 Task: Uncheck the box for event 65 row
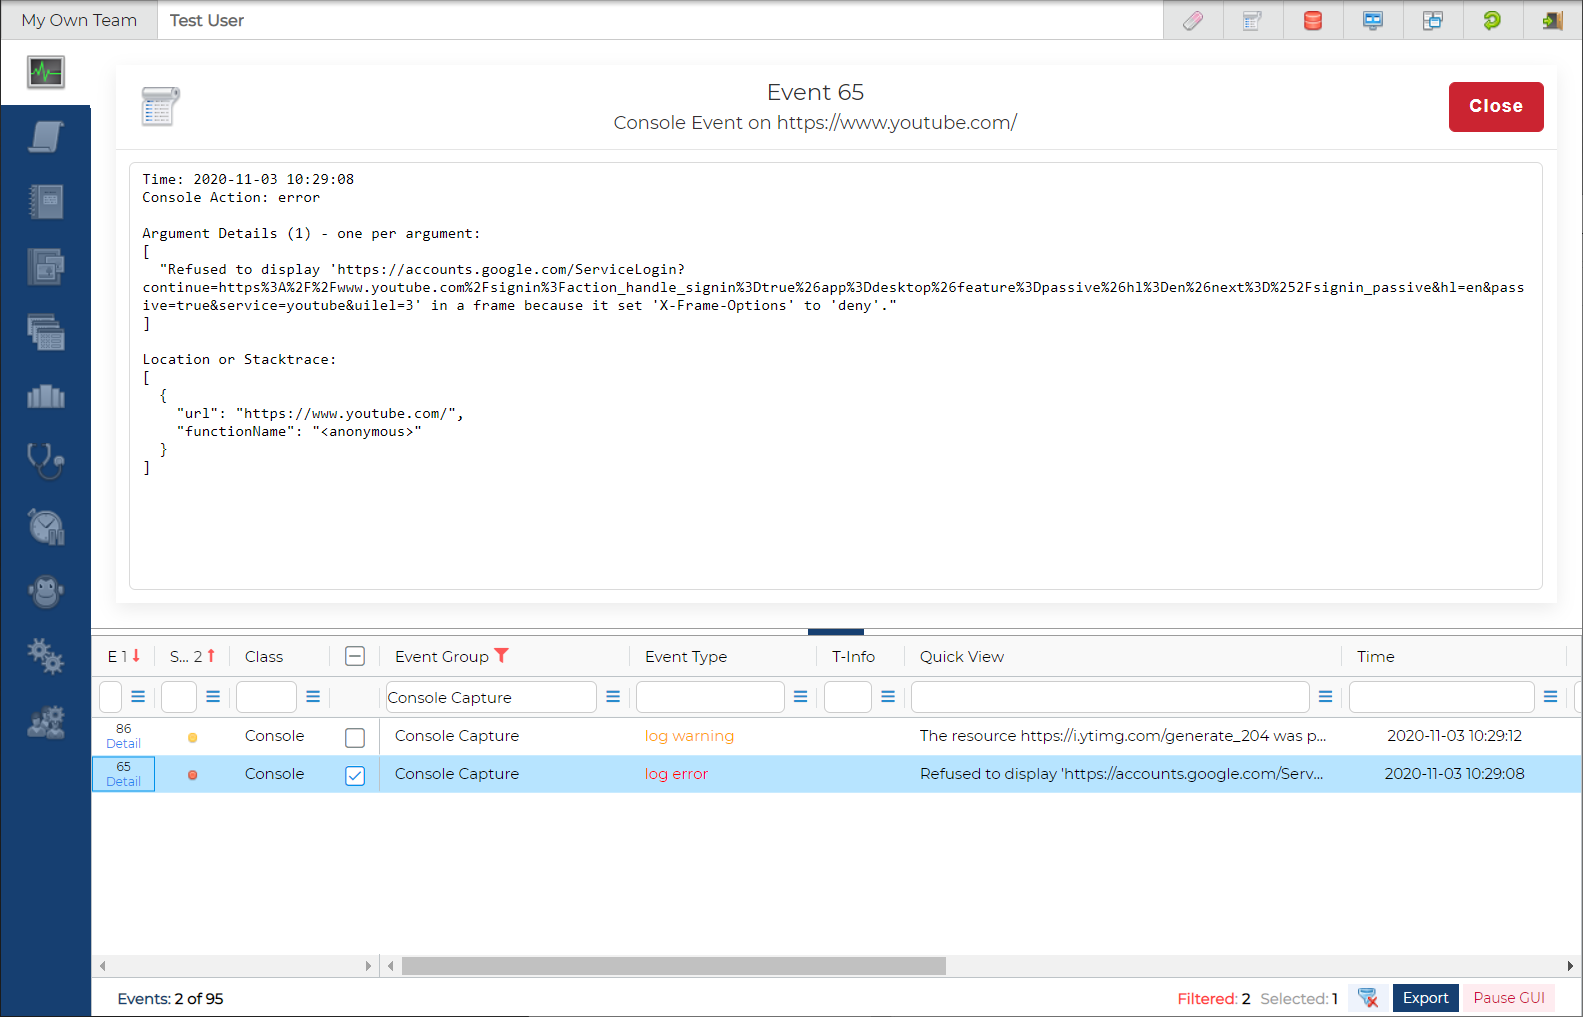coord(355,776)
